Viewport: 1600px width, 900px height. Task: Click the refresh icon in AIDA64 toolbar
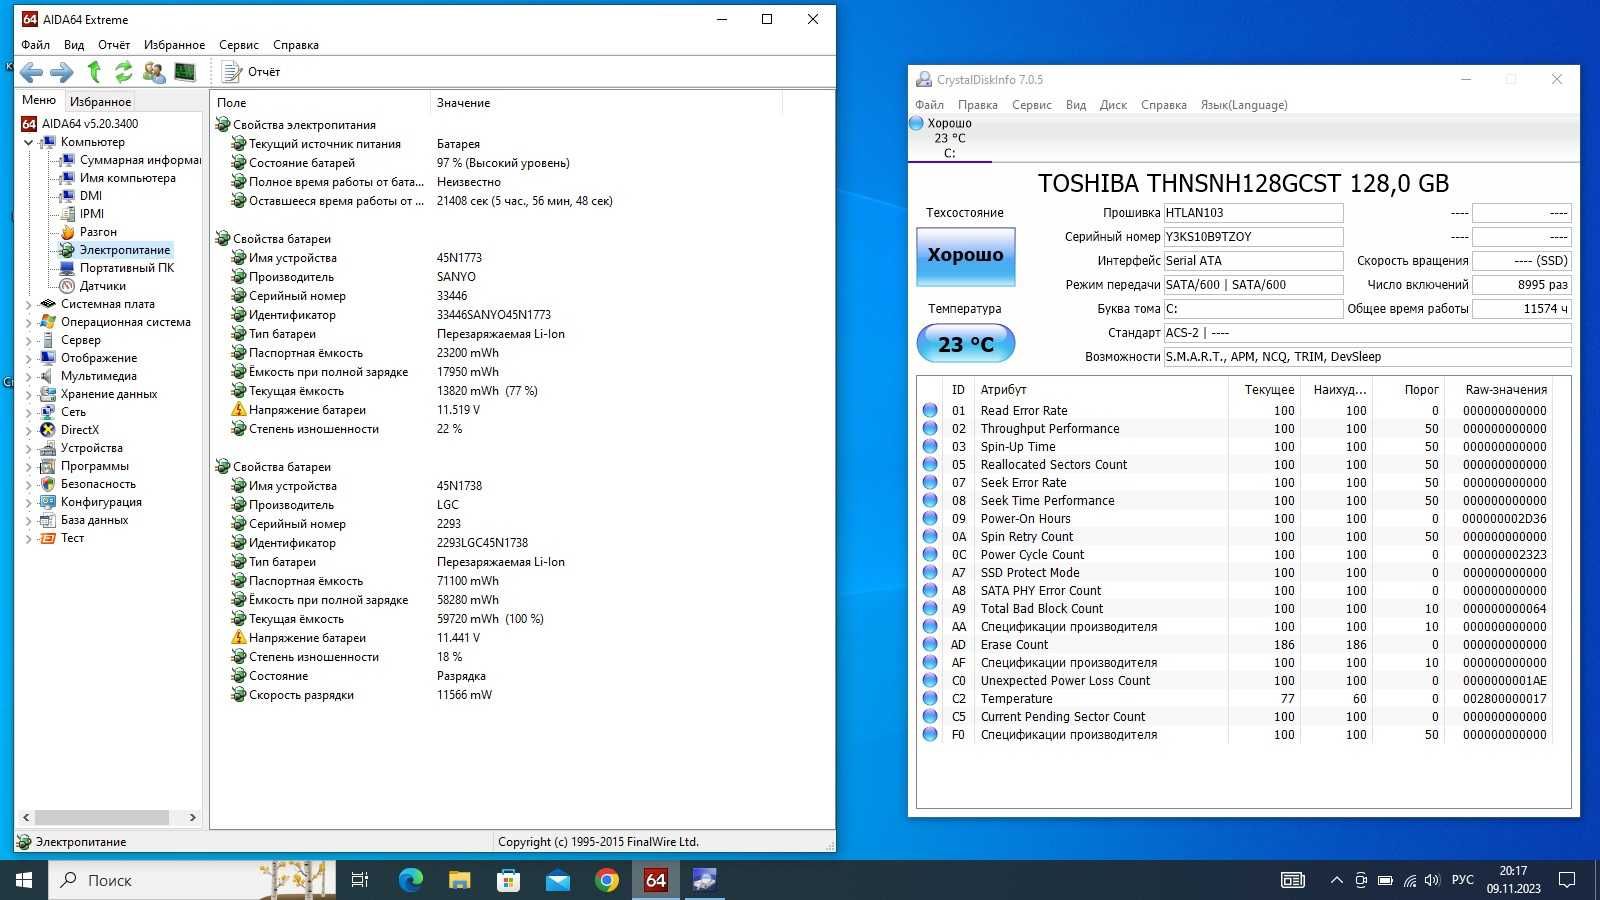123,72
